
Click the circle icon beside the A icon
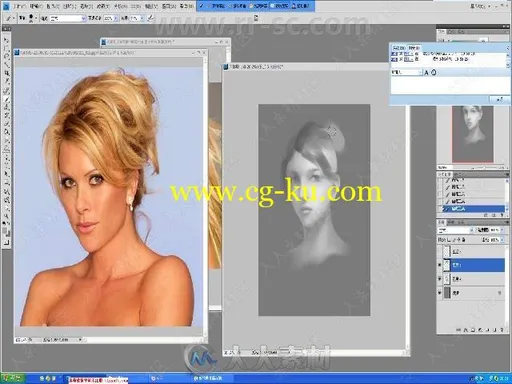434,72
